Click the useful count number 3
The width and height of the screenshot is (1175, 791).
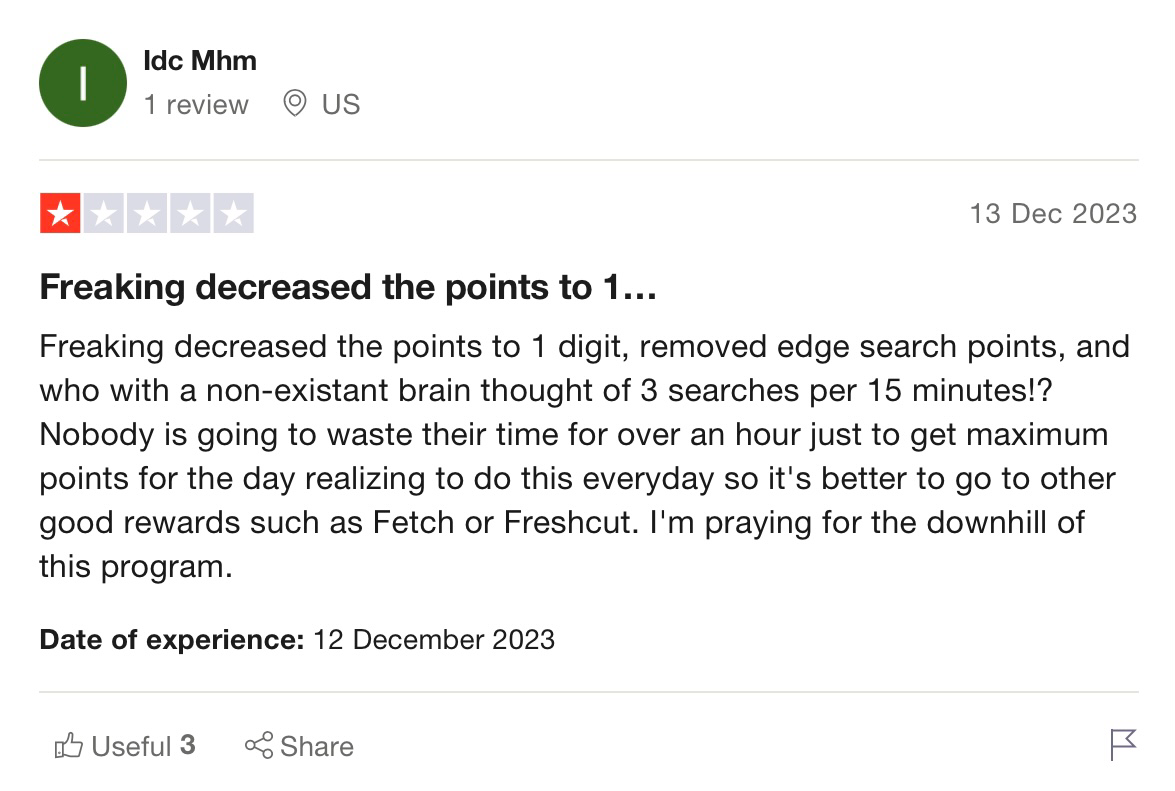click(x=188, y=745)
